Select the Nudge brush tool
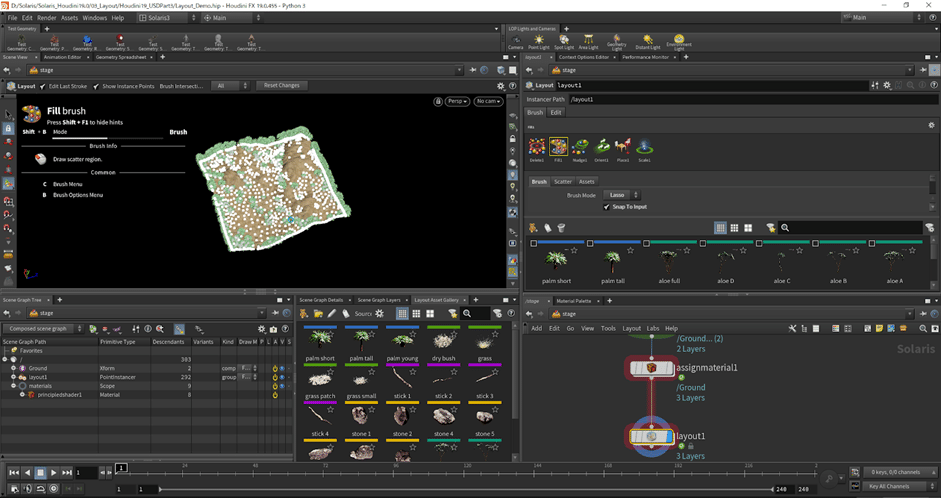The image size is (941, 498). [x=580, y=147]
